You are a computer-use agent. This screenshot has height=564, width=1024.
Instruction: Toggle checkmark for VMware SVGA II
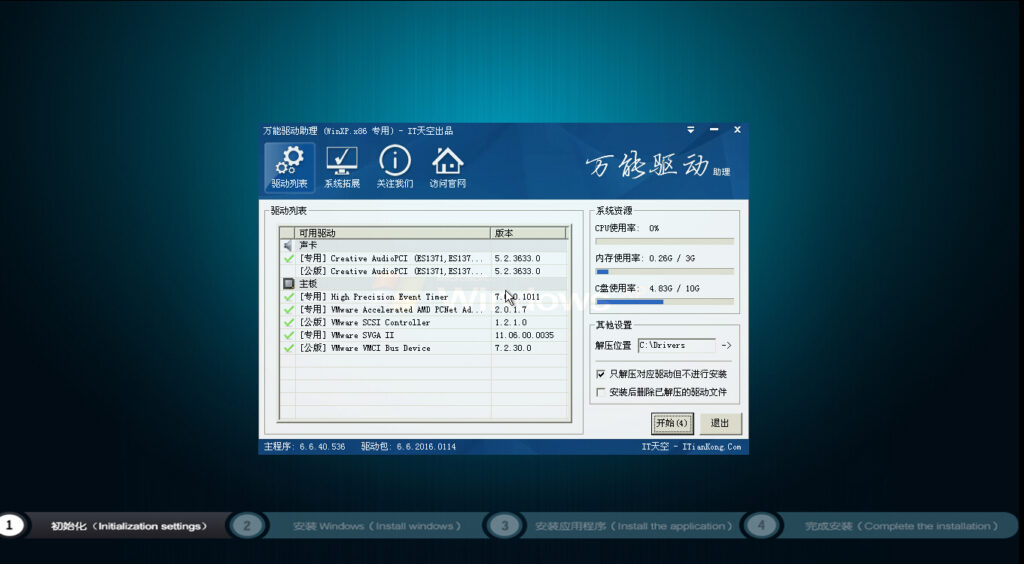coord(288,335)
